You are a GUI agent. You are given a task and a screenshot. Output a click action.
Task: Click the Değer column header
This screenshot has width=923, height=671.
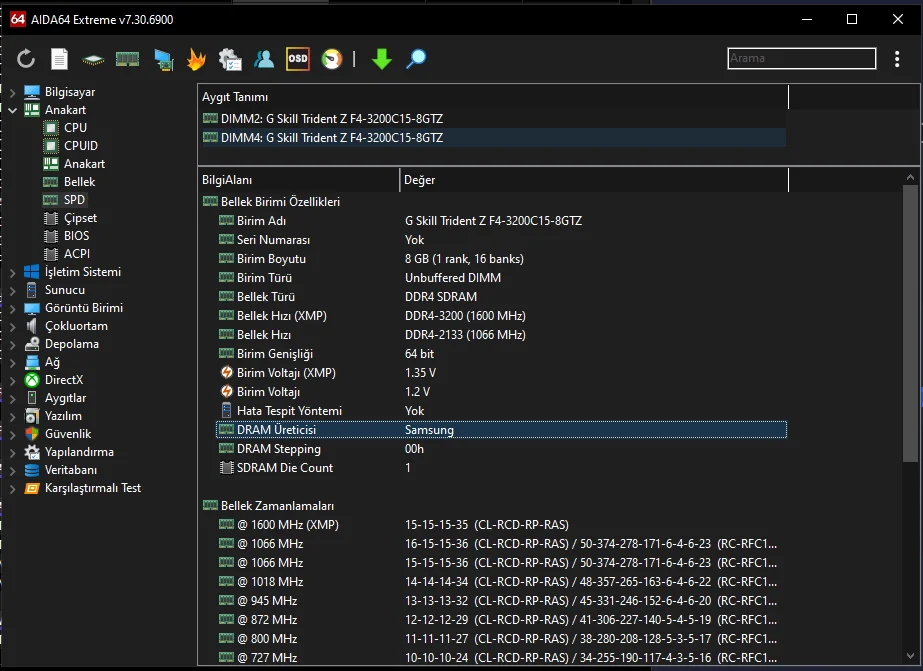(x=594, y=180)
